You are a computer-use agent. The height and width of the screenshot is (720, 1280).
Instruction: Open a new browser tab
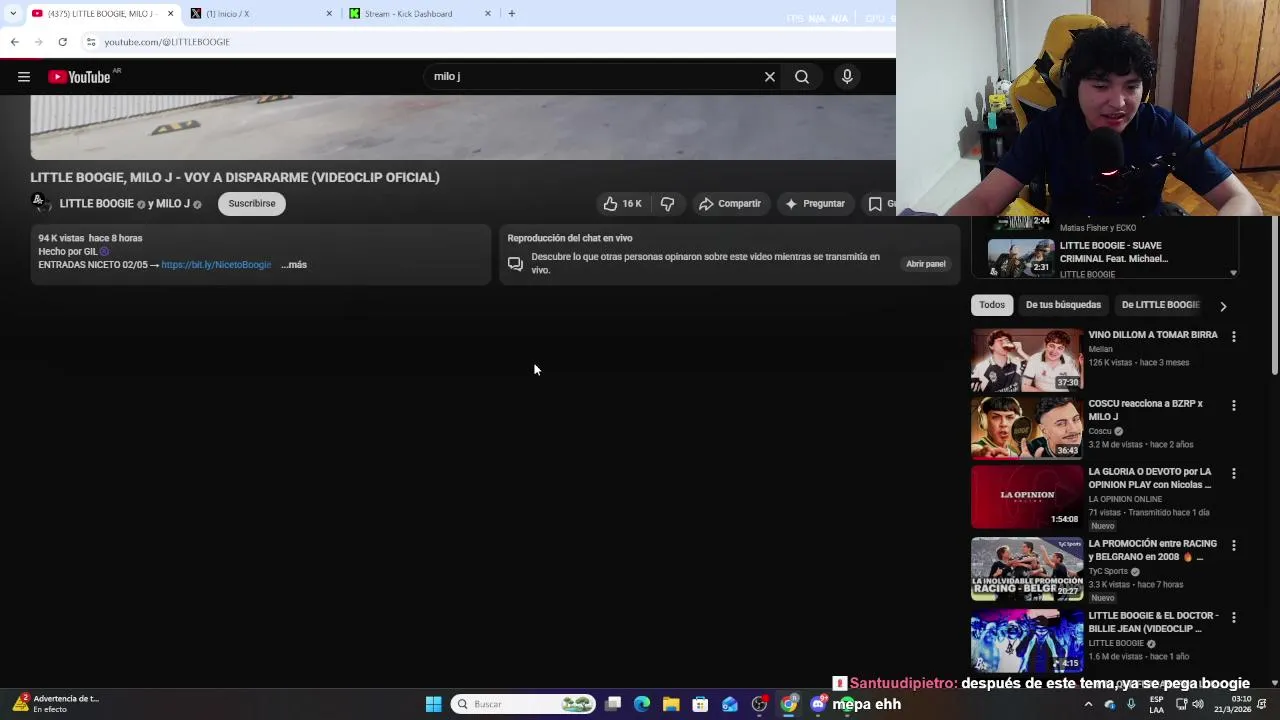(x=511, y=14)
